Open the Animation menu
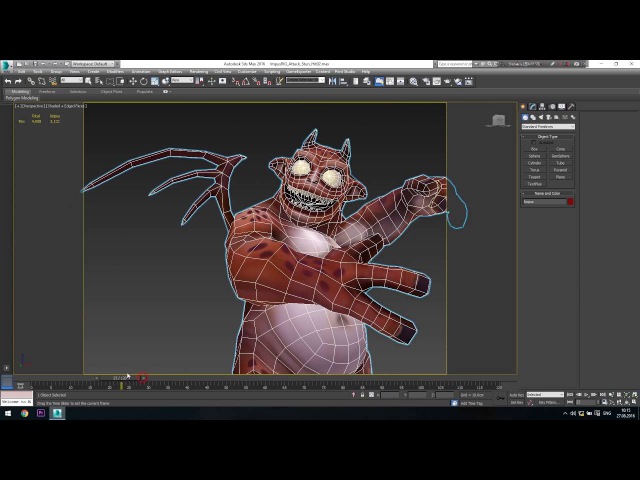Image resolution: width=640 pixels, height=480 pixels. tap(141, 72)
